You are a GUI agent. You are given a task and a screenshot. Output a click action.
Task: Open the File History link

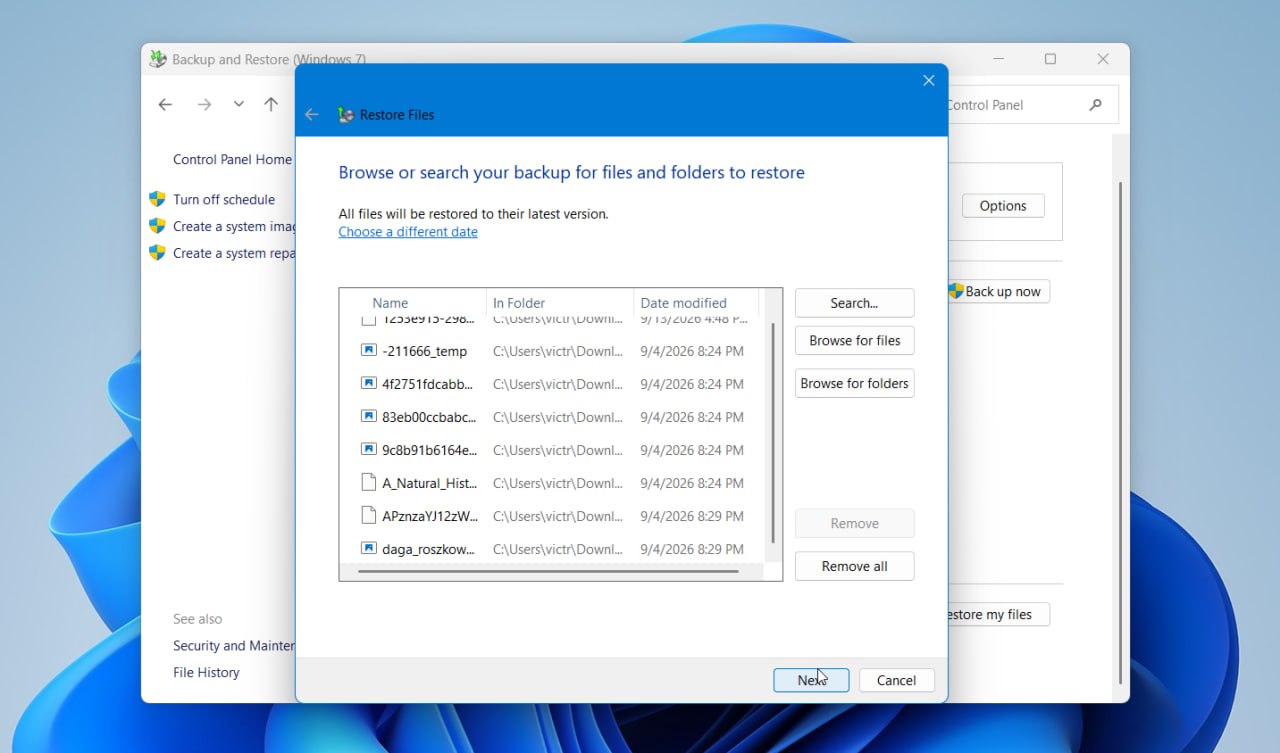206,672
